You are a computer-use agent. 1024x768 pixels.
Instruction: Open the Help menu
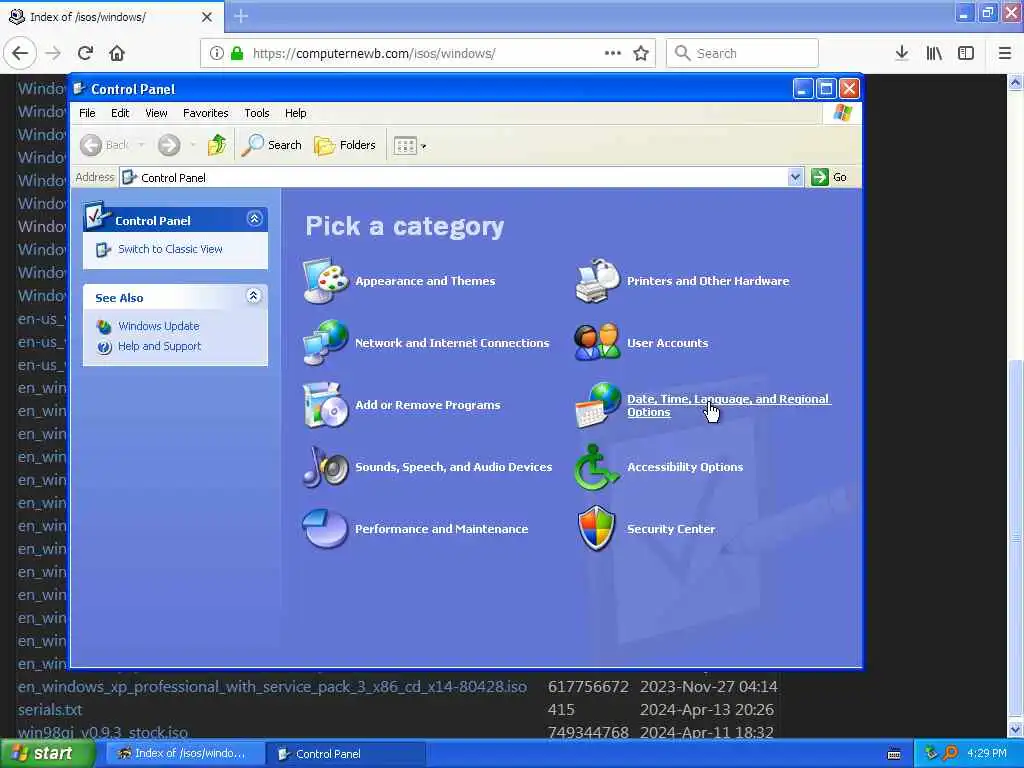pyautogui.click(x=295, y=113)
